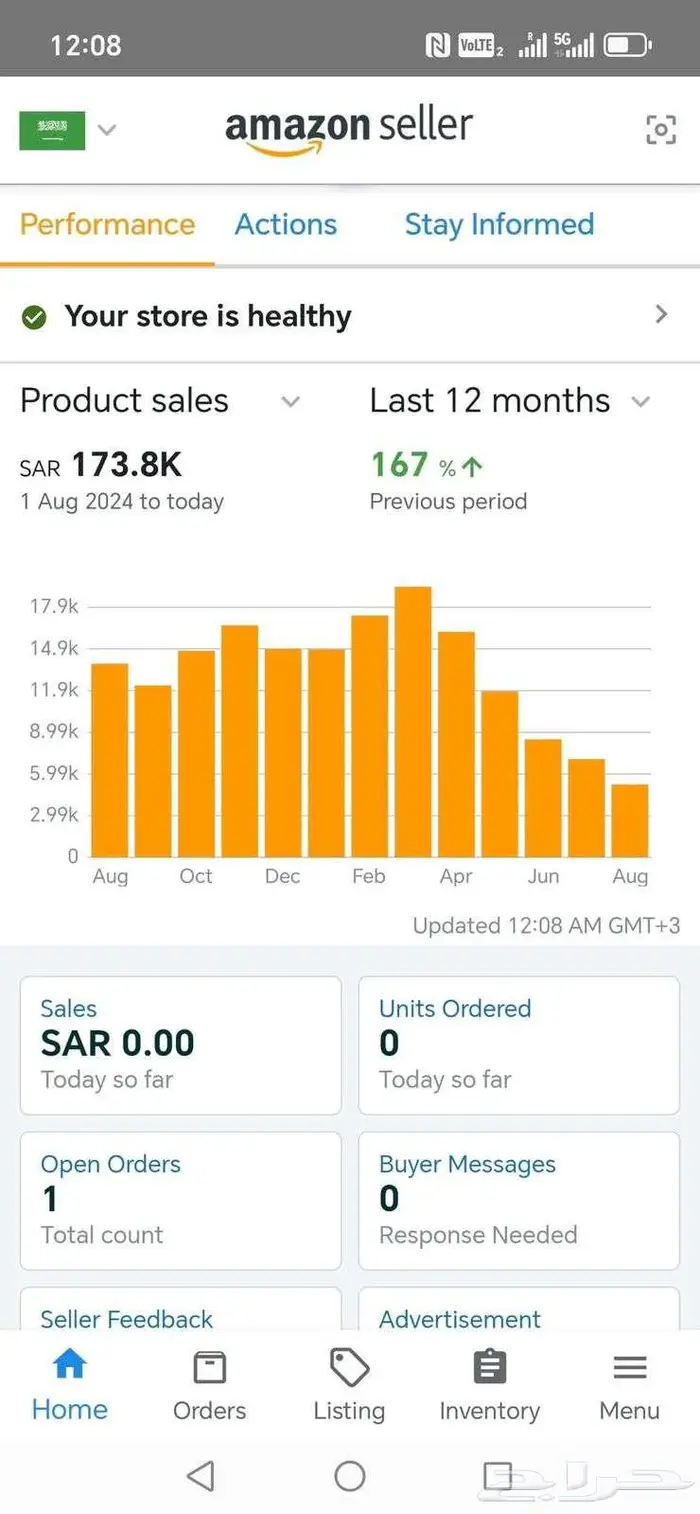
Task: Open the Open Orders card
Action: tap(180, 1200)
